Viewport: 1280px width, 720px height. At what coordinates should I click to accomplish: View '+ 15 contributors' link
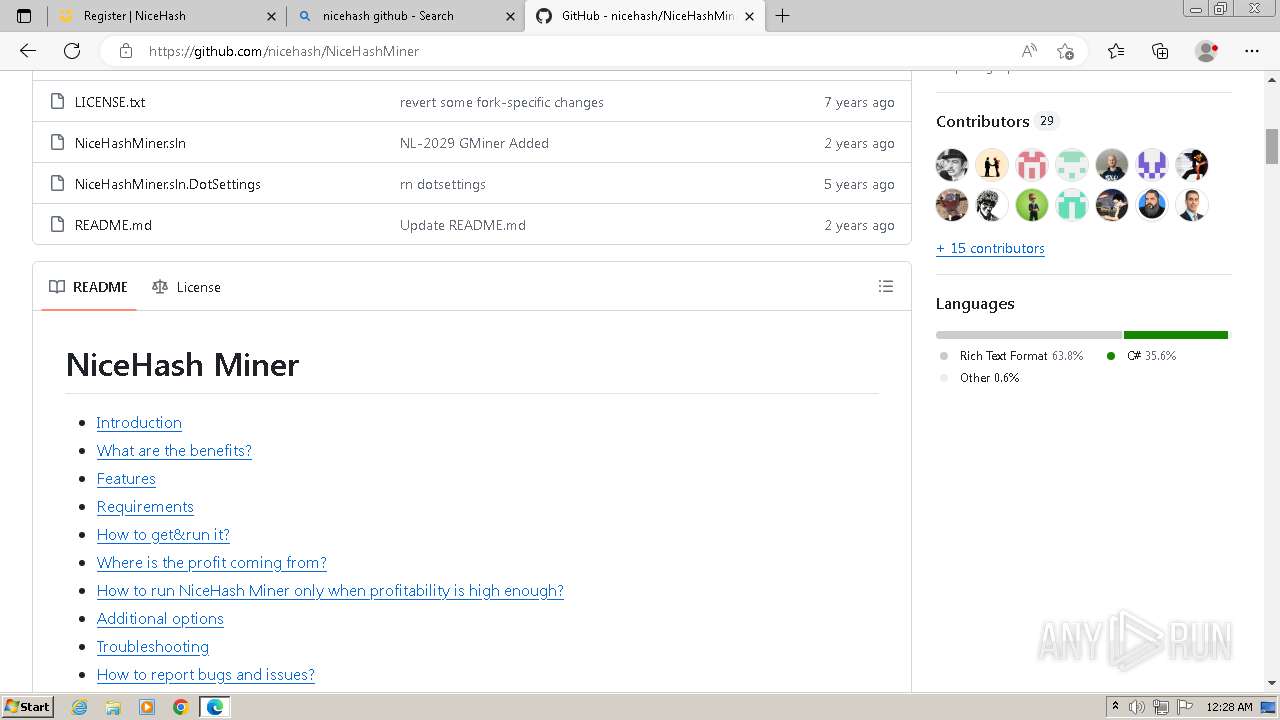coord(990,248)
